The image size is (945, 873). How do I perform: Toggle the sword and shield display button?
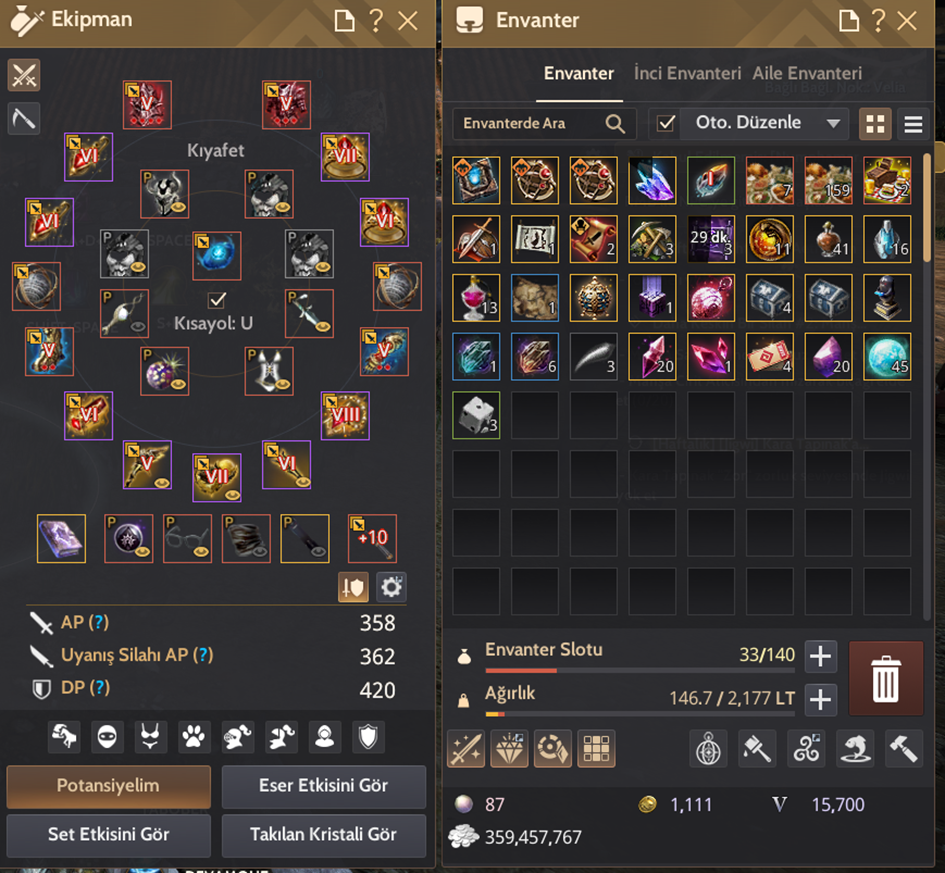pos(353,587)
